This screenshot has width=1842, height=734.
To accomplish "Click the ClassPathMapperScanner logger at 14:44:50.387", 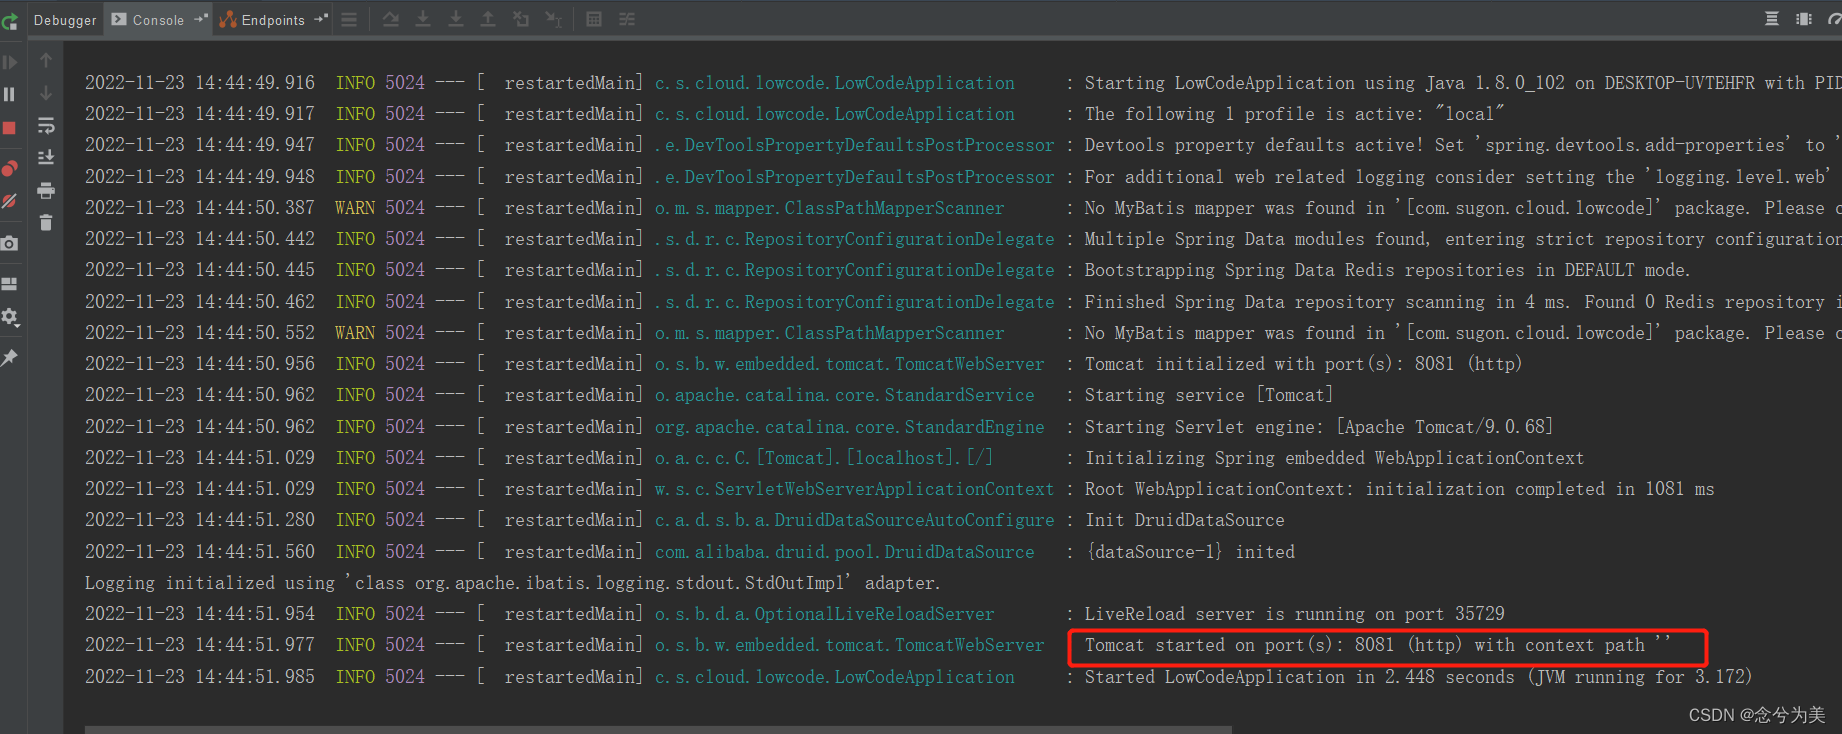I will [x=829, y=208].
